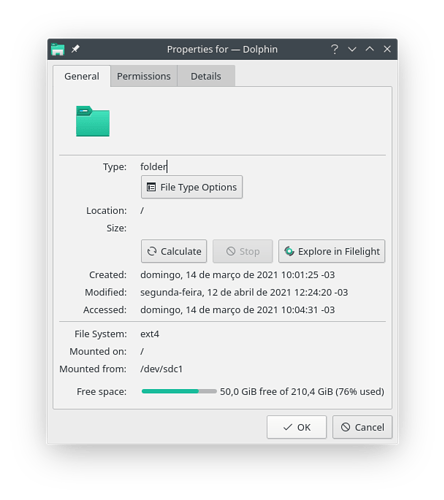444x500 pixels.
Task: Toggle the pin window icon
Action: pyautogui.click(x=75, y=49)
